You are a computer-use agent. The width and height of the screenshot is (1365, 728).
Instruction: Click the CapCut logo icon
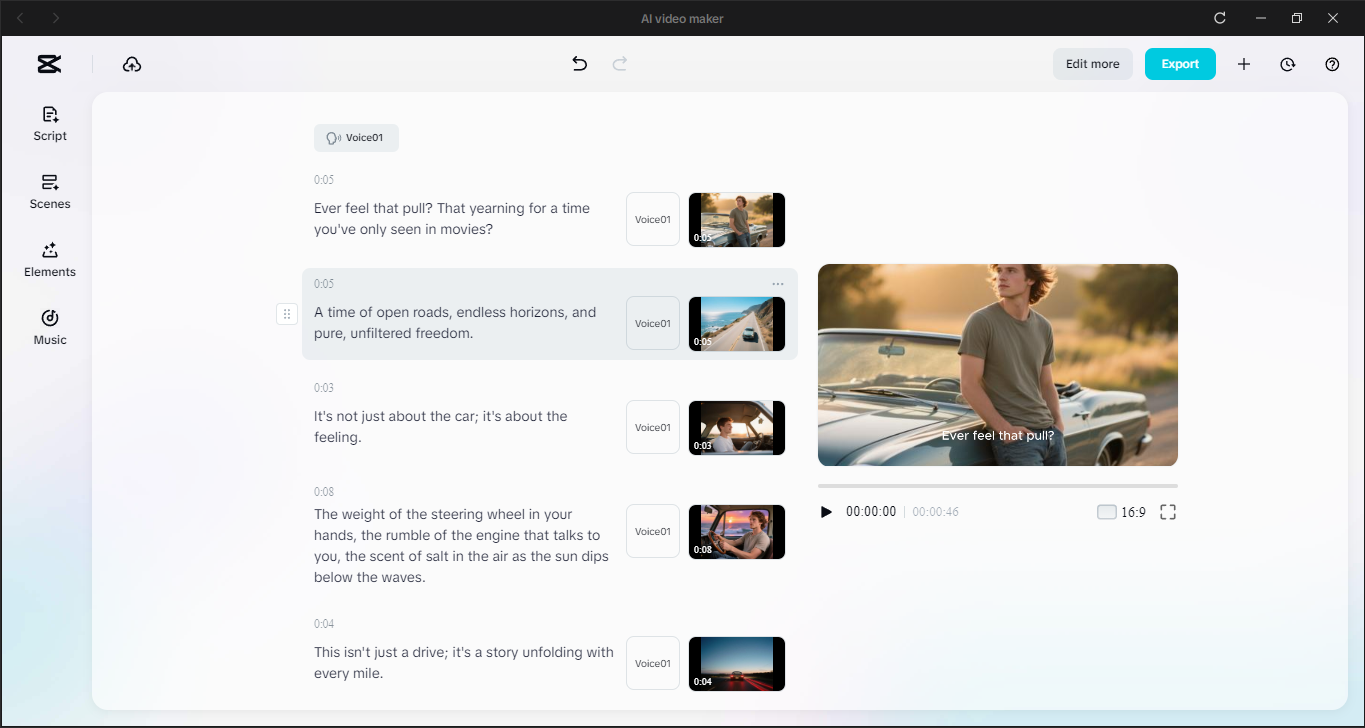click(48, 63)
